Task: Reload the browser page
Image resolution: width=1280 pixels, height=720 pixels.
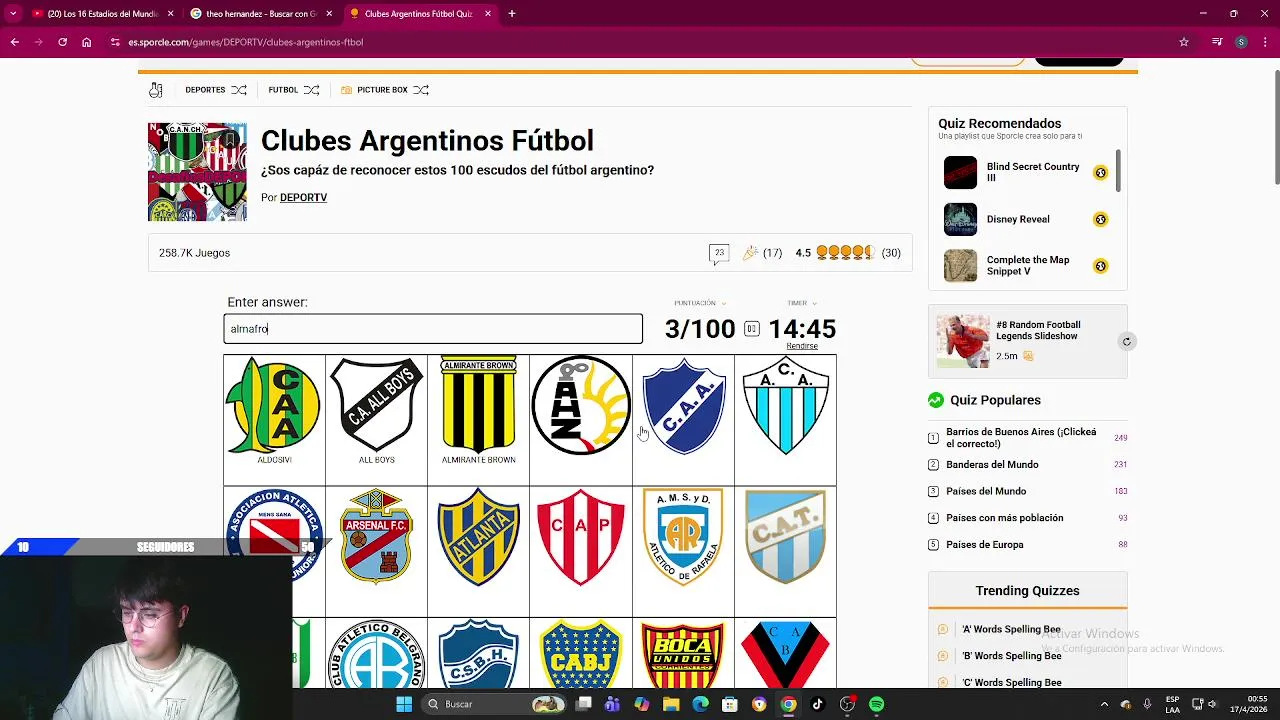Action: 62,42
